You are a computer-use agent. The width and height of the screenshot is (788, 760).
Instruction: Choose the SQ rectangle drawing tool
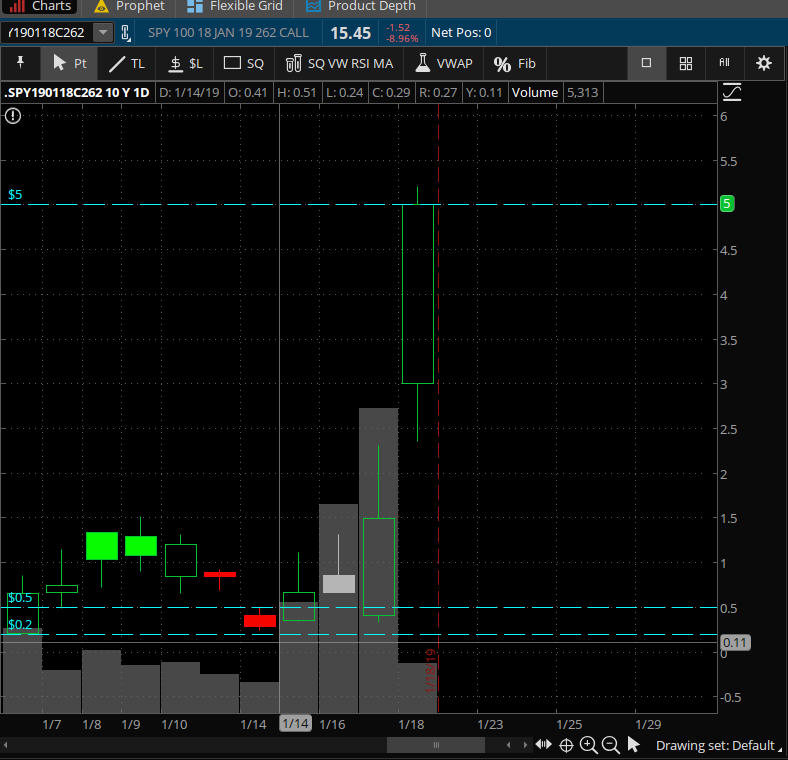244,63
